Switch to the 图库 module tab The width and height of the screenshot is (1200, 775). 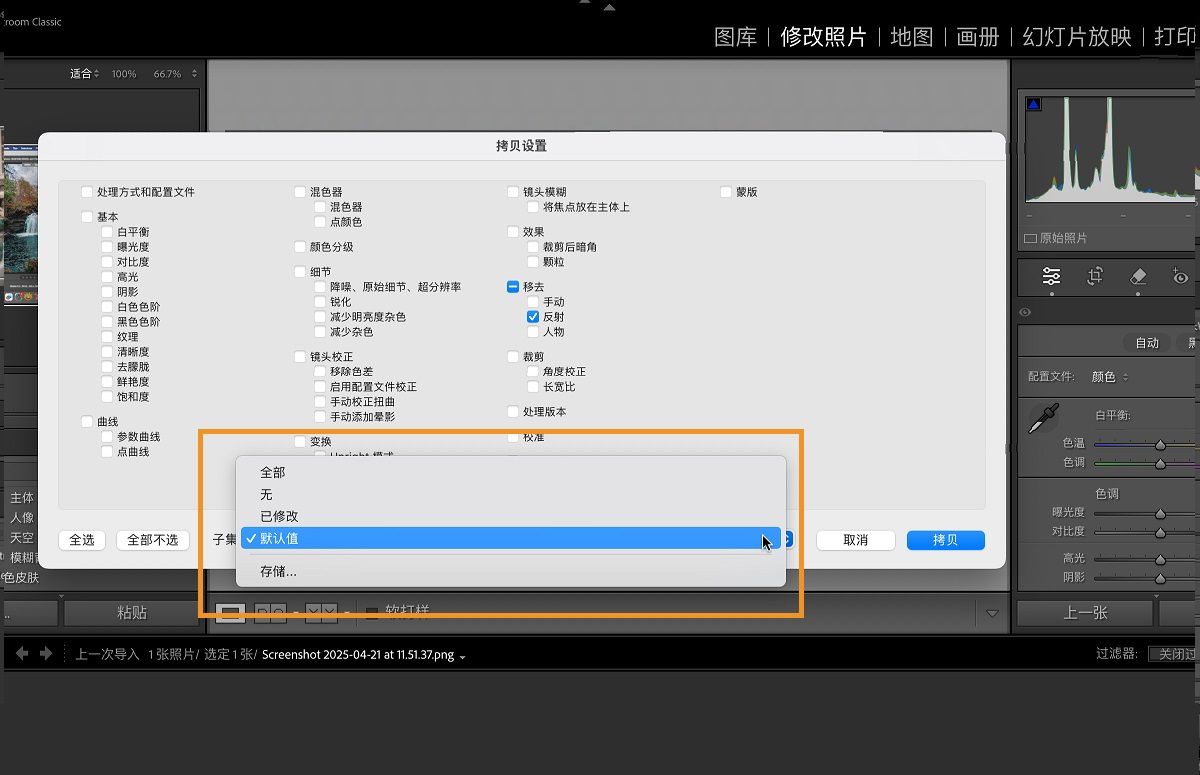click(735, 37)
